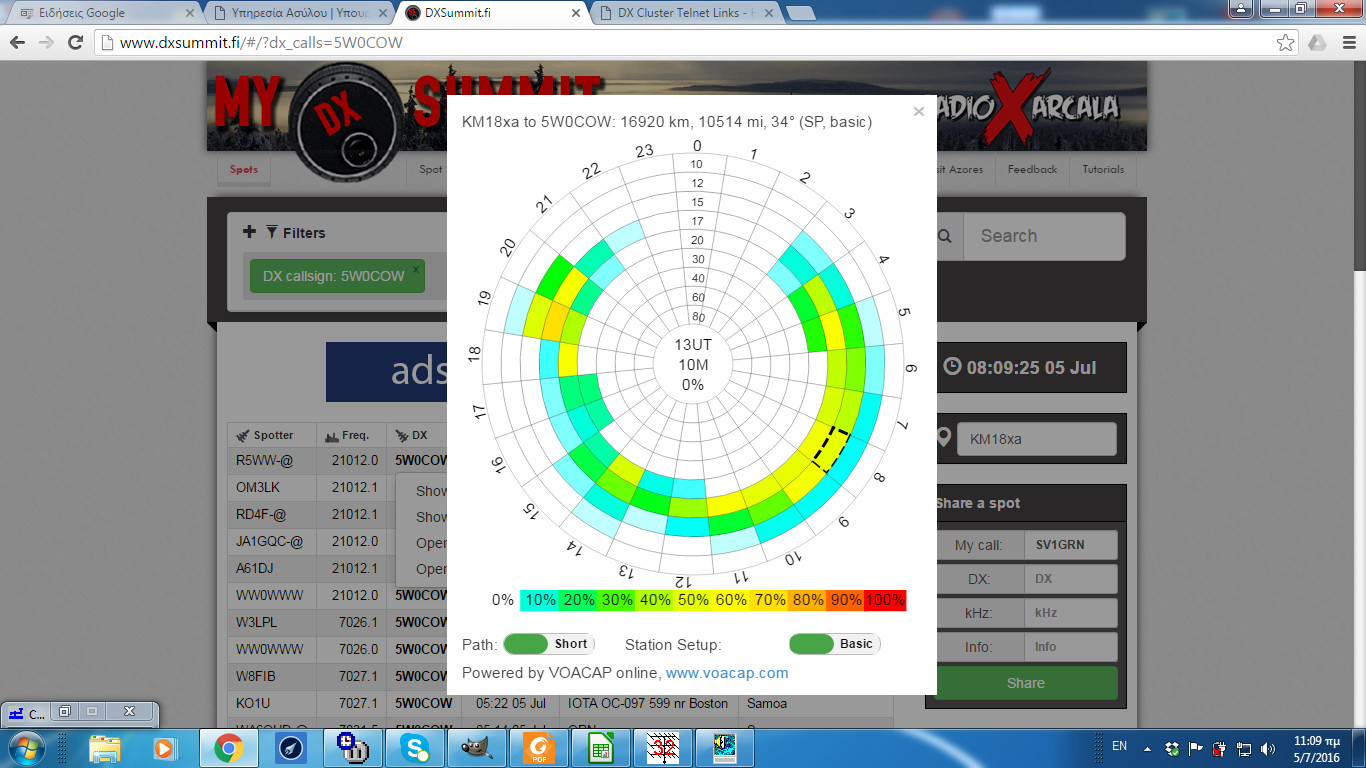The width and height of the screenshot is (1366, 768).
Task: Click spotter W8FIB in the table
Action: pos(255,676)
